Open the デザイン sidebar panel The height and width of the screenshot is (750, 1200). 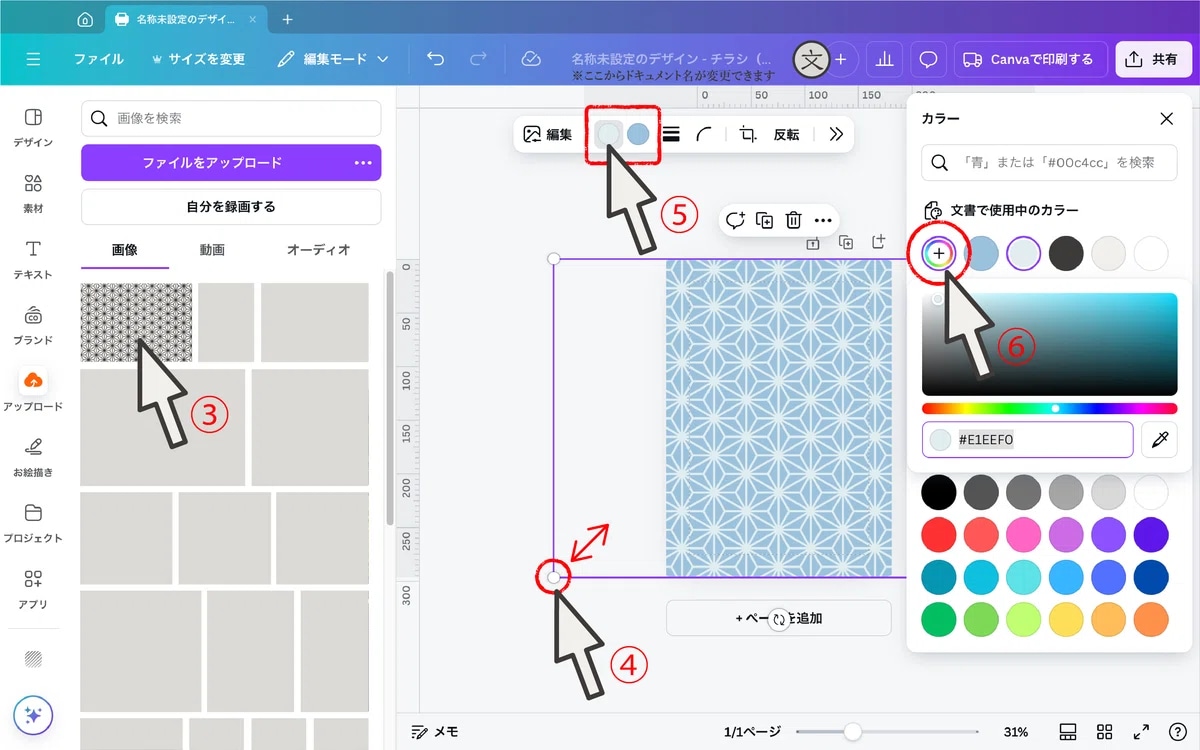pyautogui.click(x=33, y=127)
